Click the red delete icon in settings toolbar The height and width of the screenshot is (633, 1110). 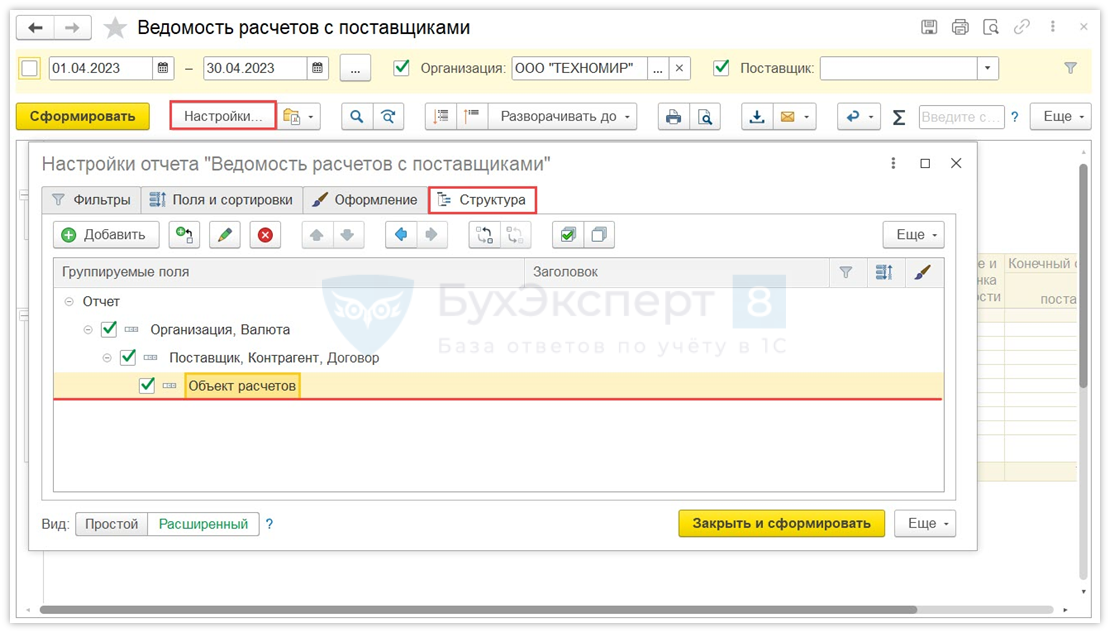click(265, 235)
